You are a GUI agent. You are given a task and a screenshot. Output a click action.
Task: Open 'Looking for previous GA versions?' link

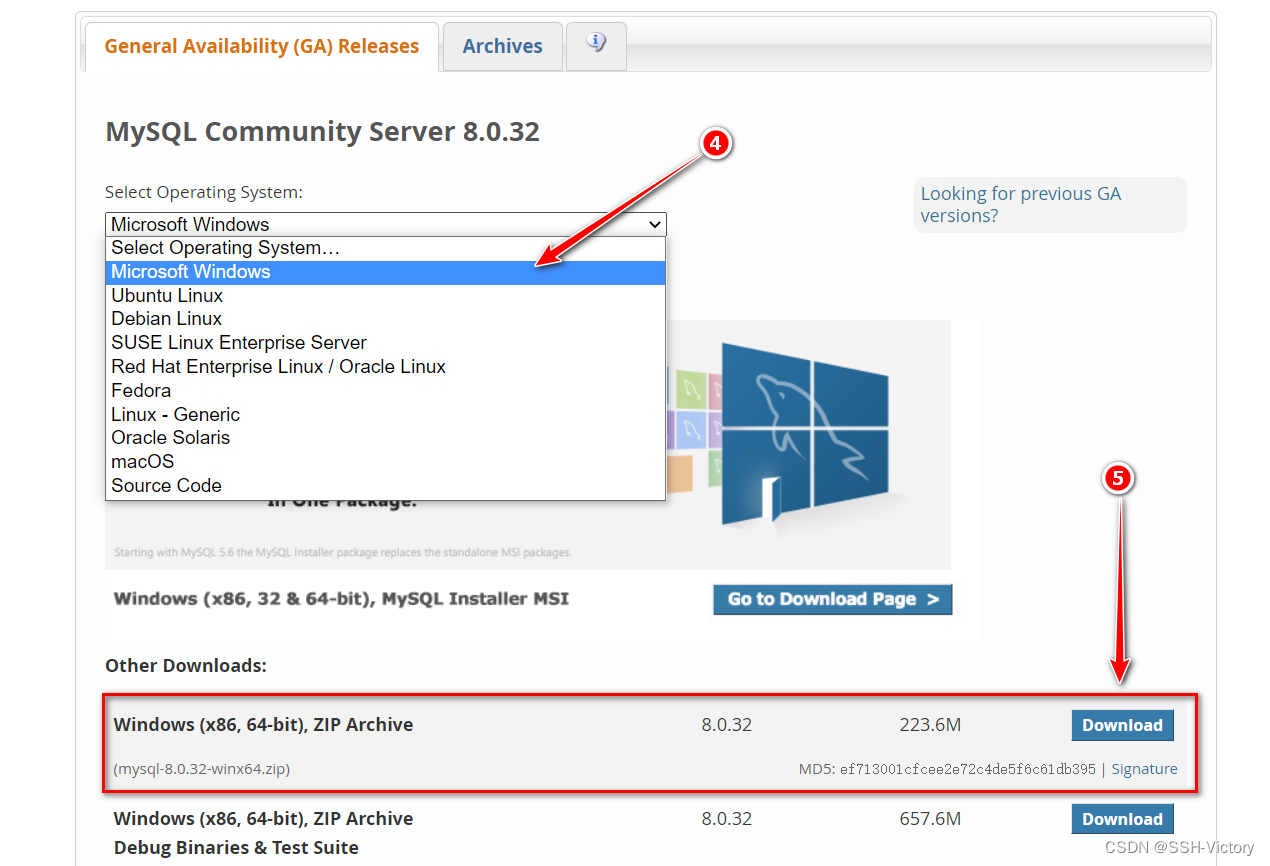click(x=1020, y=205)
